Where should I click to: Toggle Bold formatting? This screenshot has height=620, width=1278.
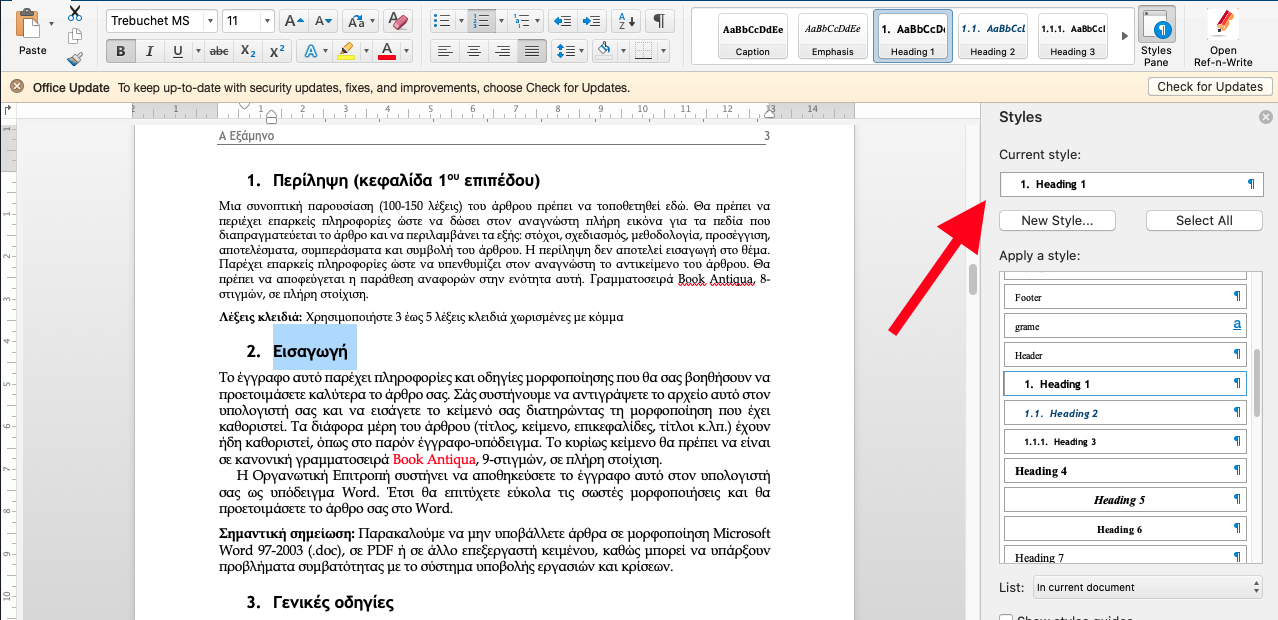(x=121, y=52)
